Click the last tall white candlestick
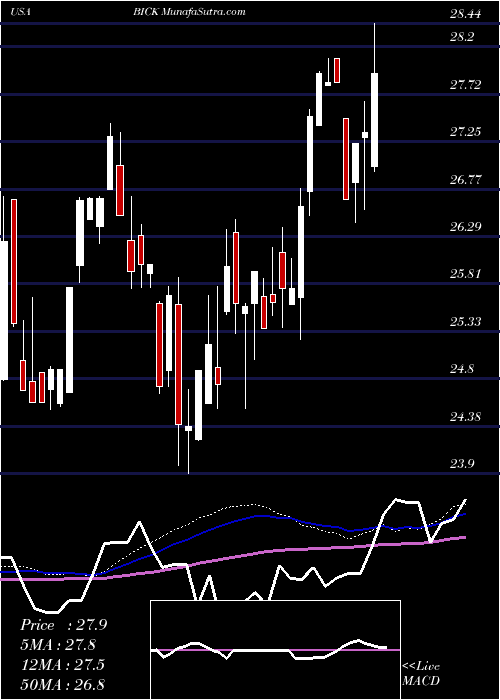The width and height of the screenshot is (500, 700). click(374, 120)
